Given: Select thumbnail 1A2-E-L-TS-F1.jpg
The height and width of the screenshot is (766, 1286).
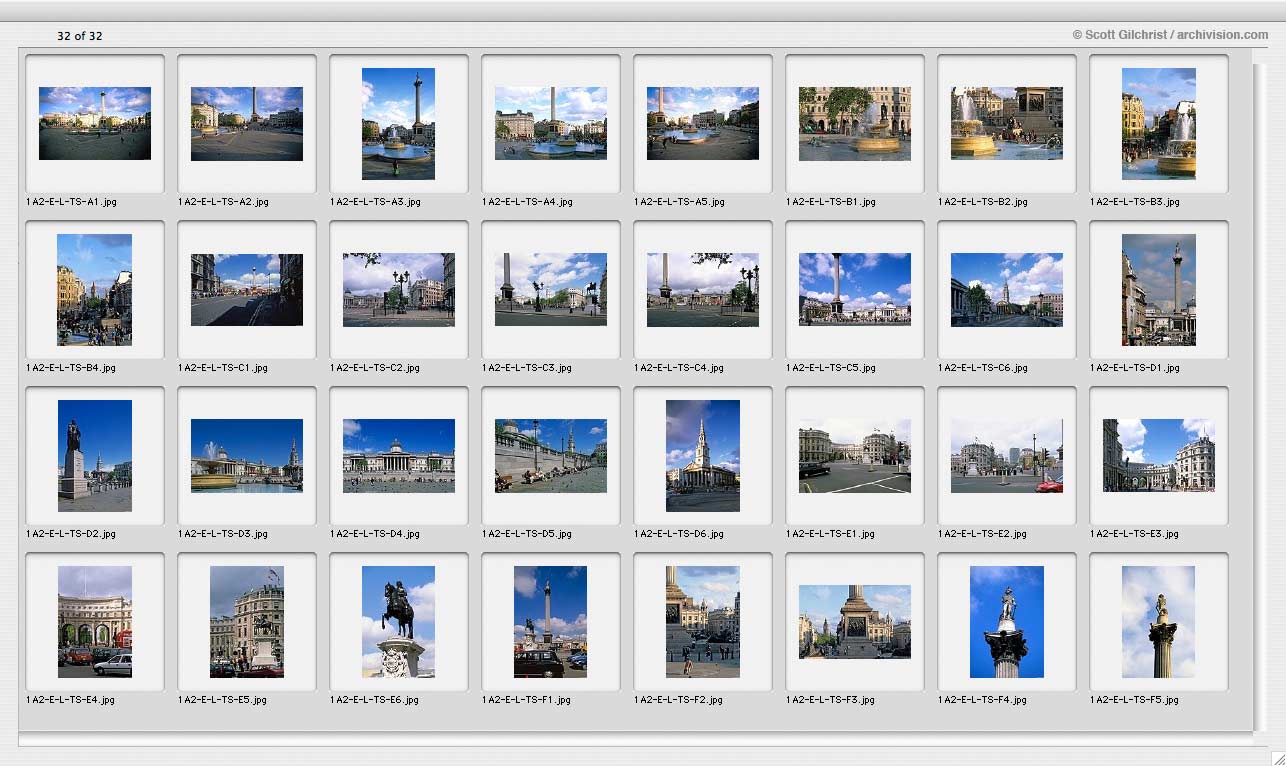Looking at the screenshot, I should tap(551, 622).
